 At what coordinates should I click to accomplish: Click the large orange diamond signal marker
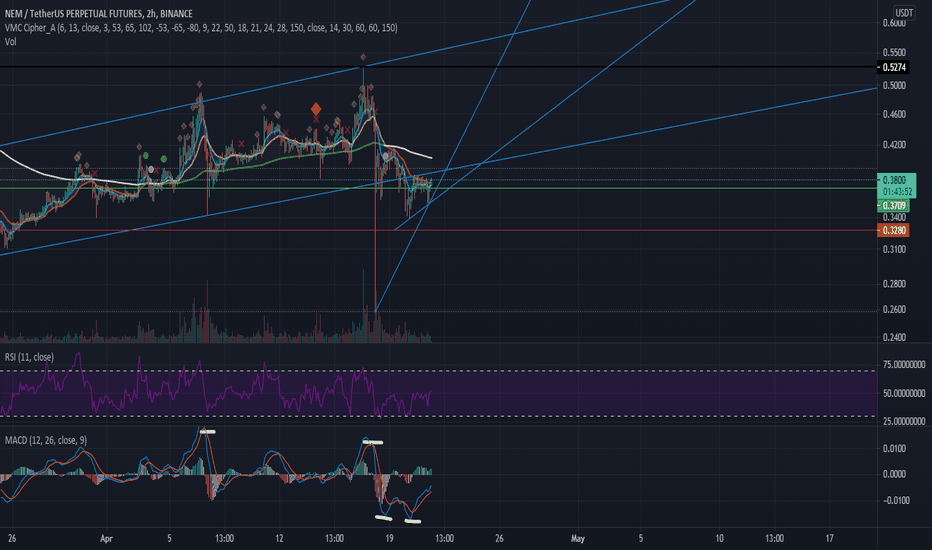tap(316, 109)
